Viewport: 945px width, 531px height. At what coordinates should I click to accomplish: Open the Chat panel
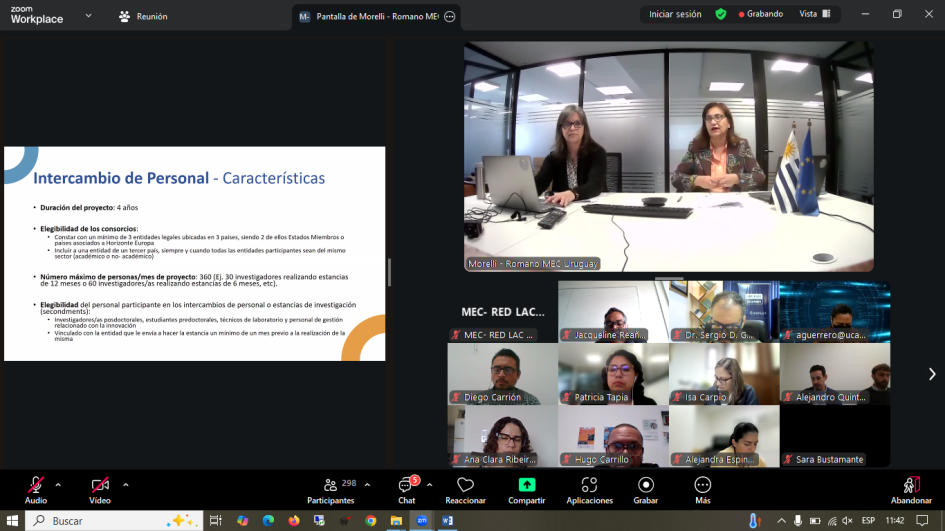pos(406,489)
